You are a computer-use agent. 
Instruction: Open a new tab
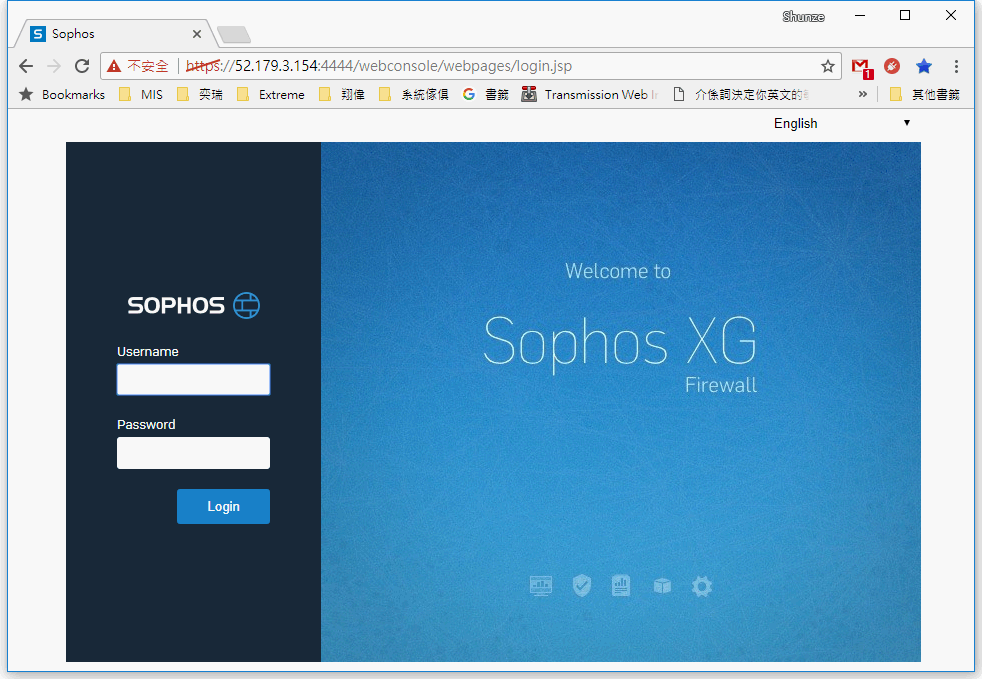coord(234,34)
